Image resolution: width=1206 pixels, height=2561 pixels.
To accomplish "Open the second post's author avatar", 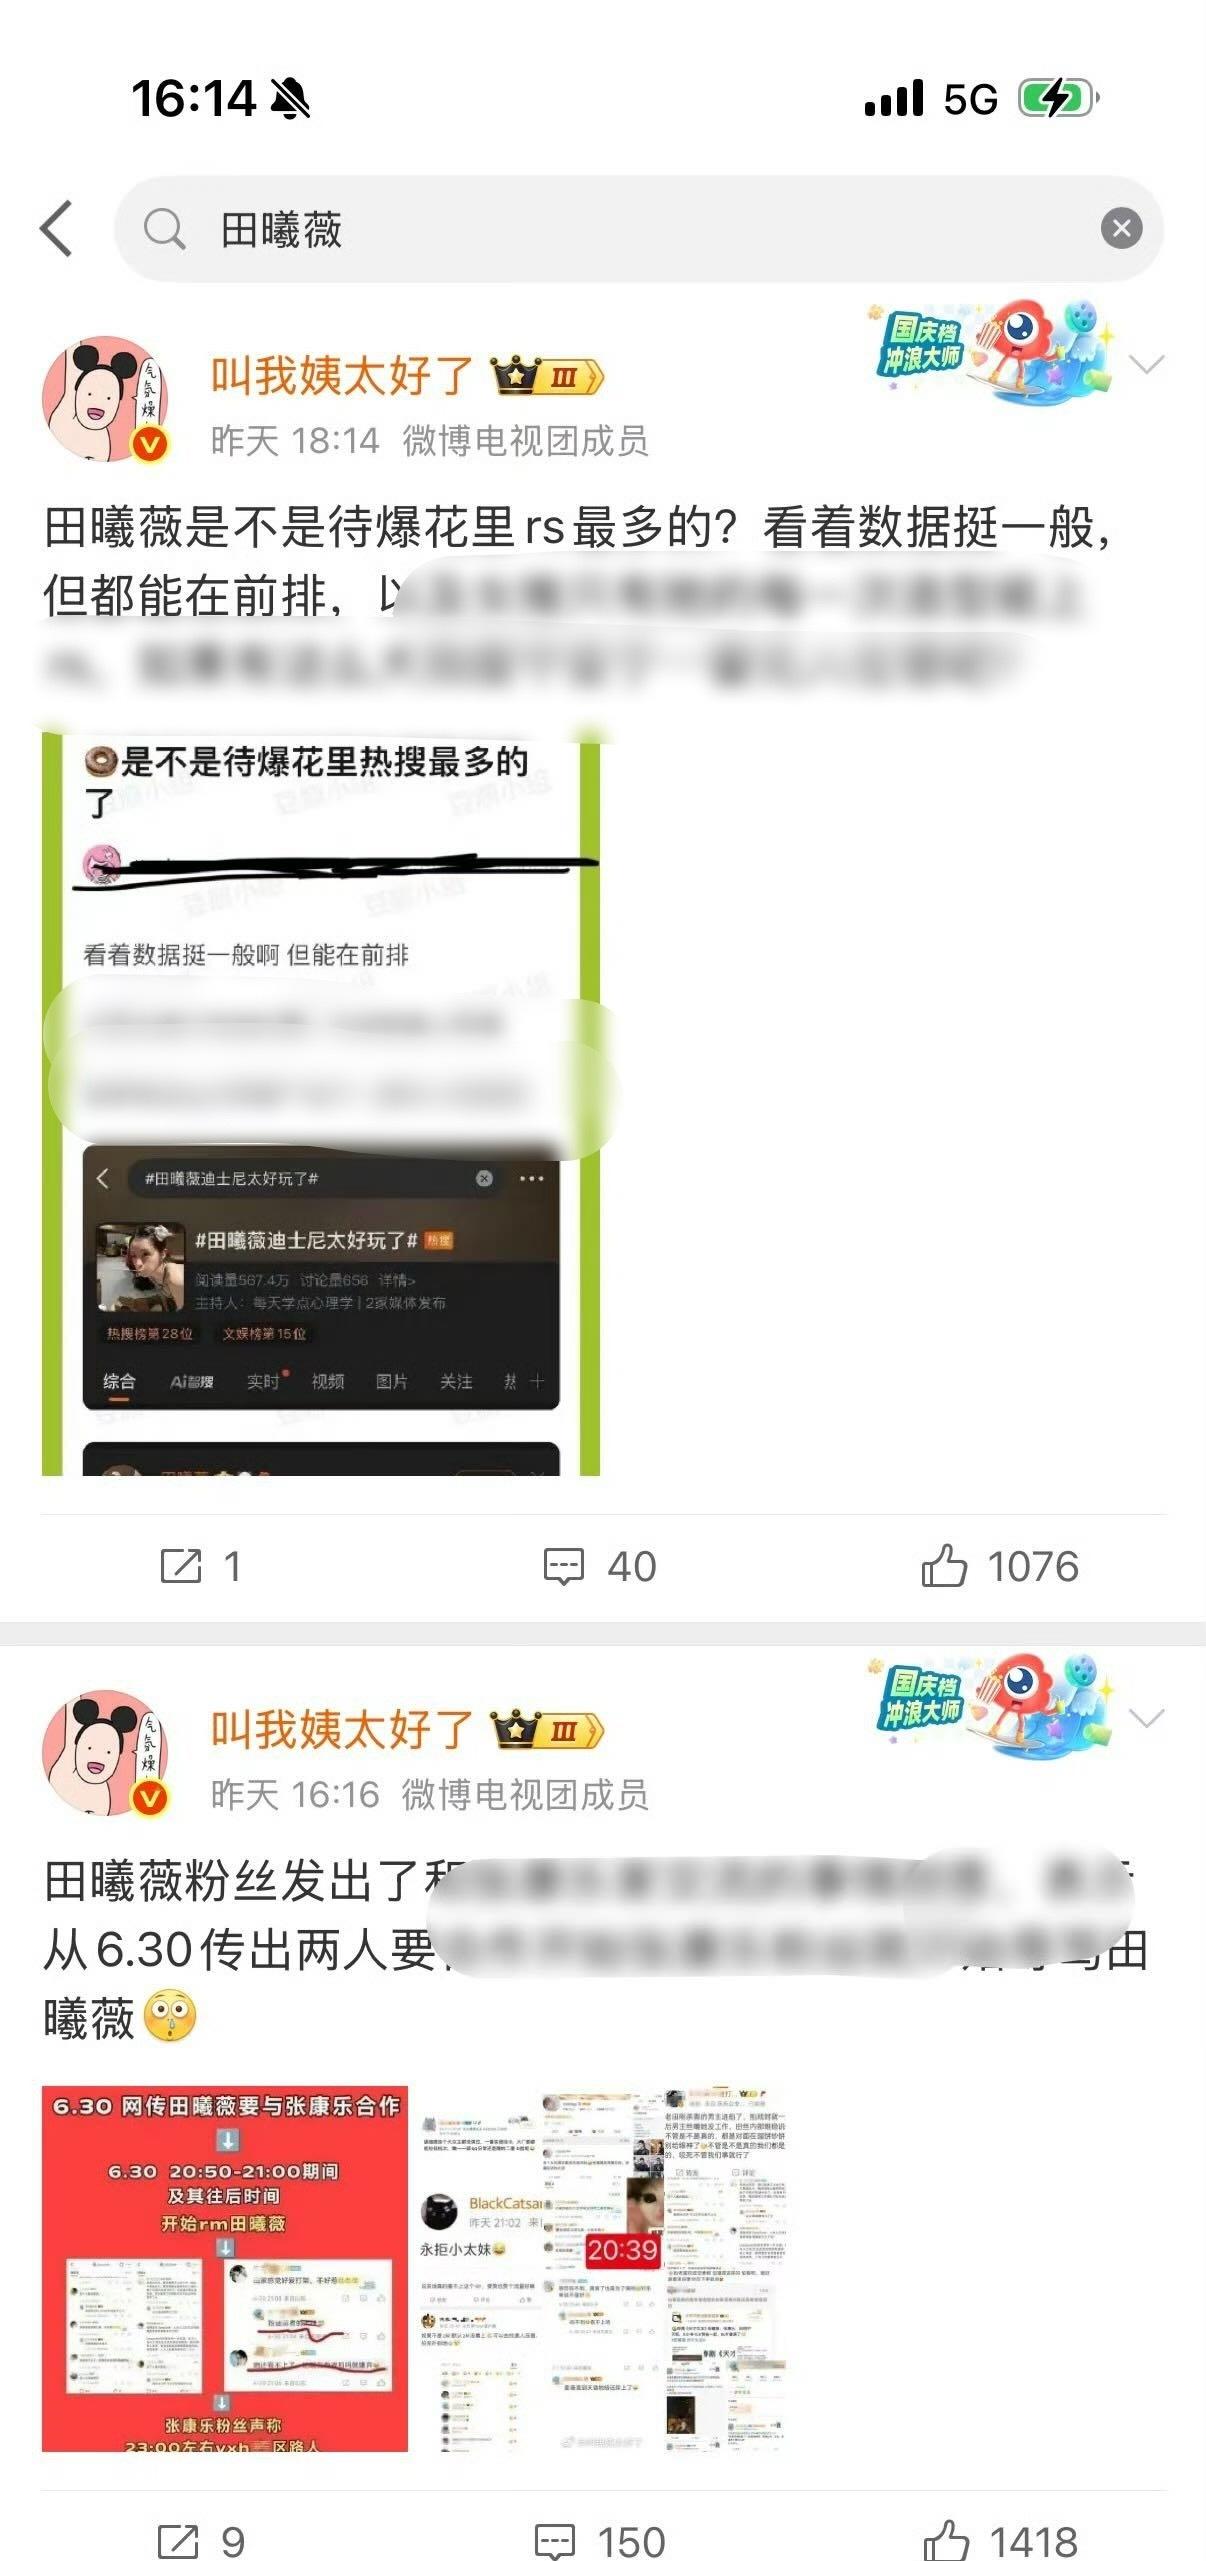I will pyautogui.click(x=106, y=1753).
